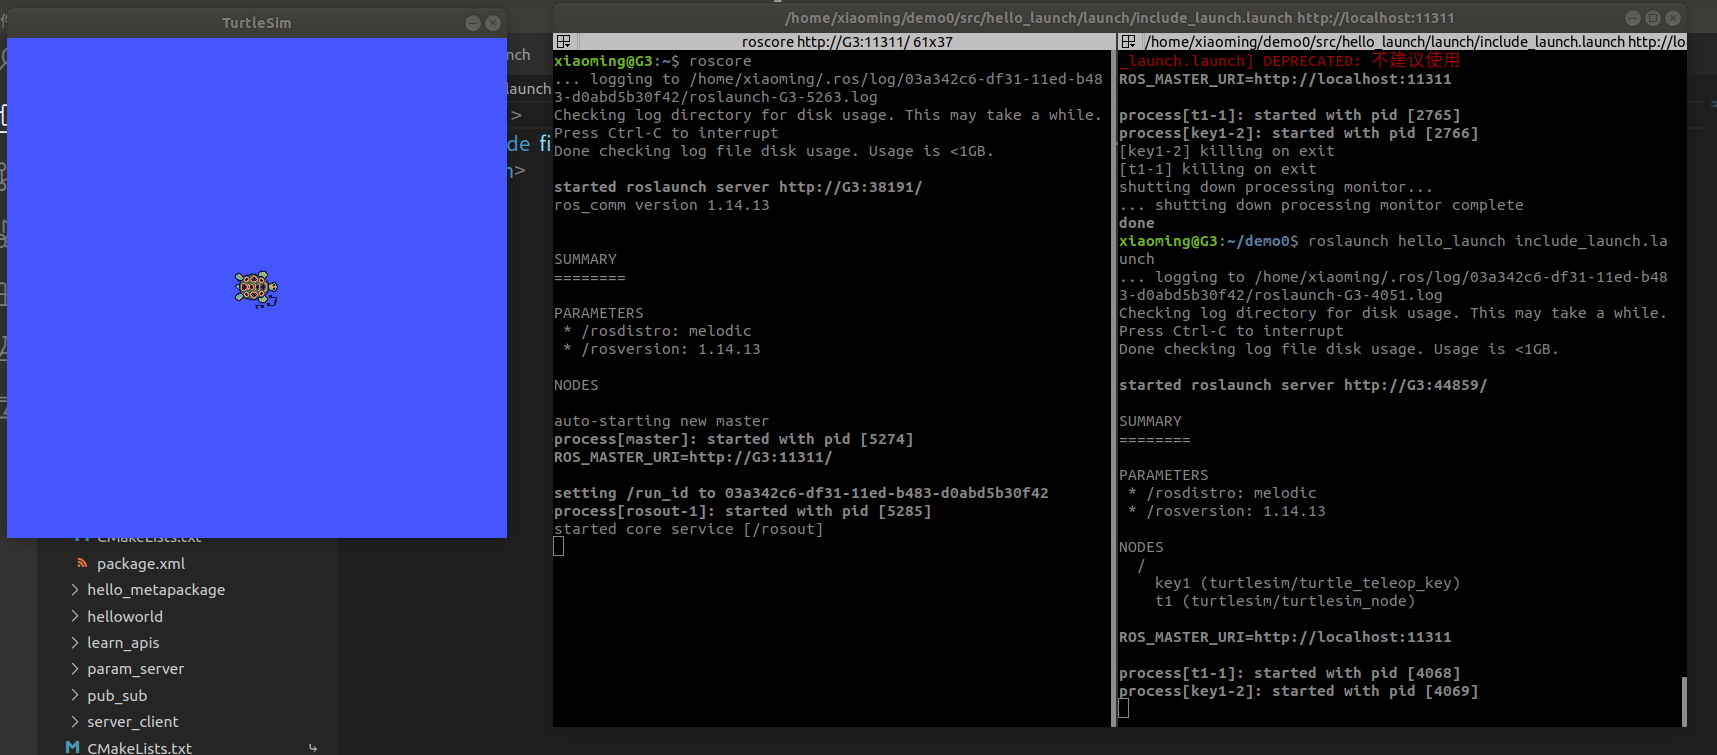Close the terminal window
Screen dimensions: 1717x755
click(1673, 18)
